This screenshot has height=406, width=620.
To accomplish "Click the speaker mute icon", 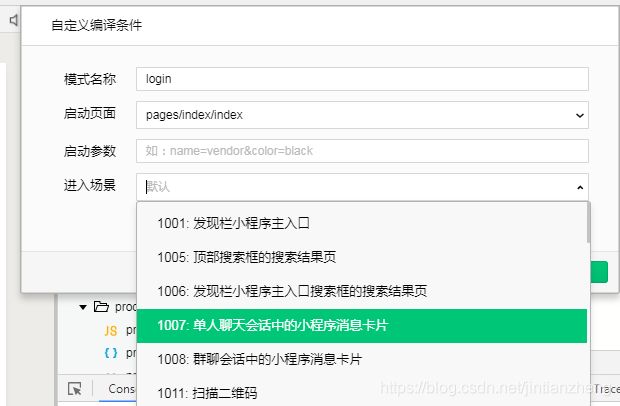I will 13,20.
